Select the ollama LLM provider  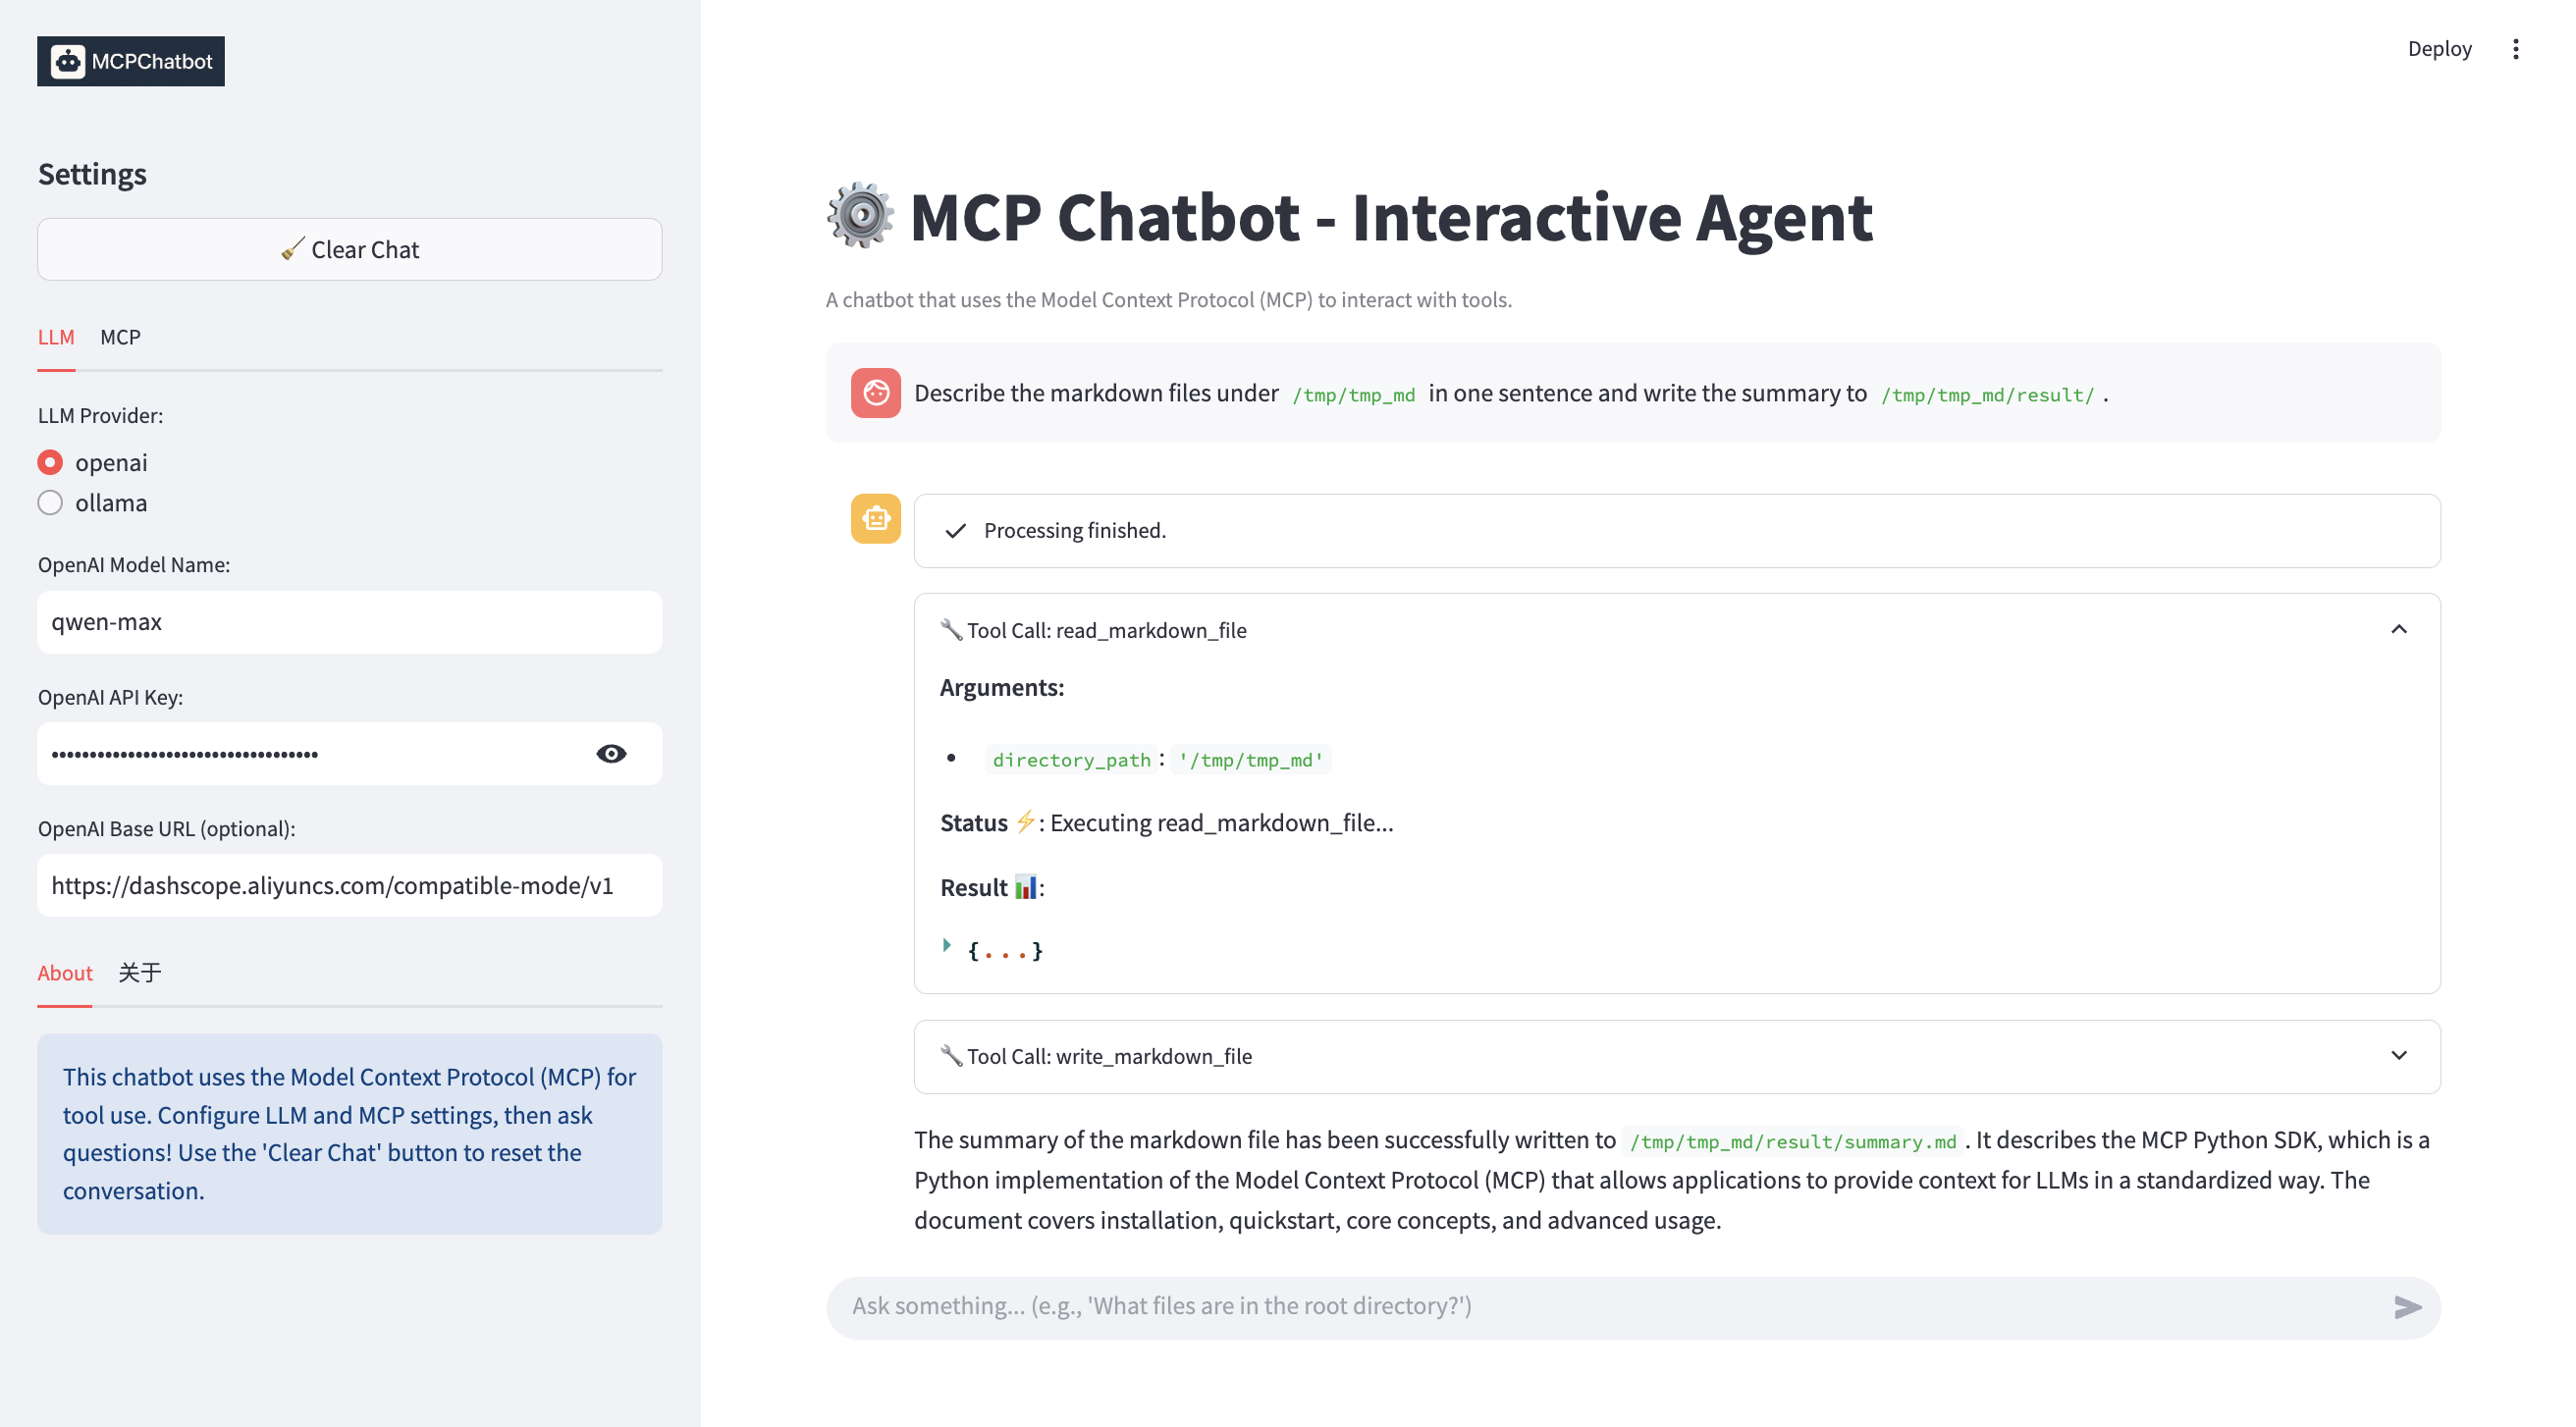point(50,503)
